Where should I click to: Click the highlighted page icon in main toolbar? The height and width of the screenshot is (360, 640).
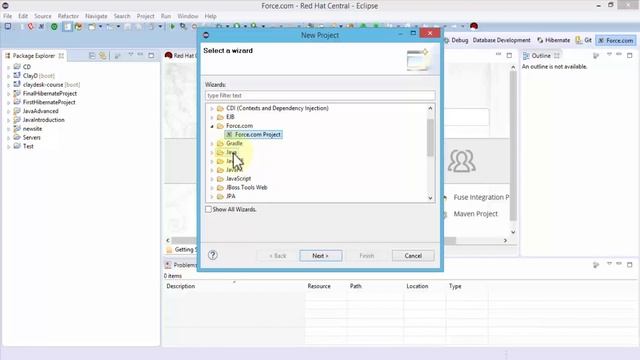point(67,27)
